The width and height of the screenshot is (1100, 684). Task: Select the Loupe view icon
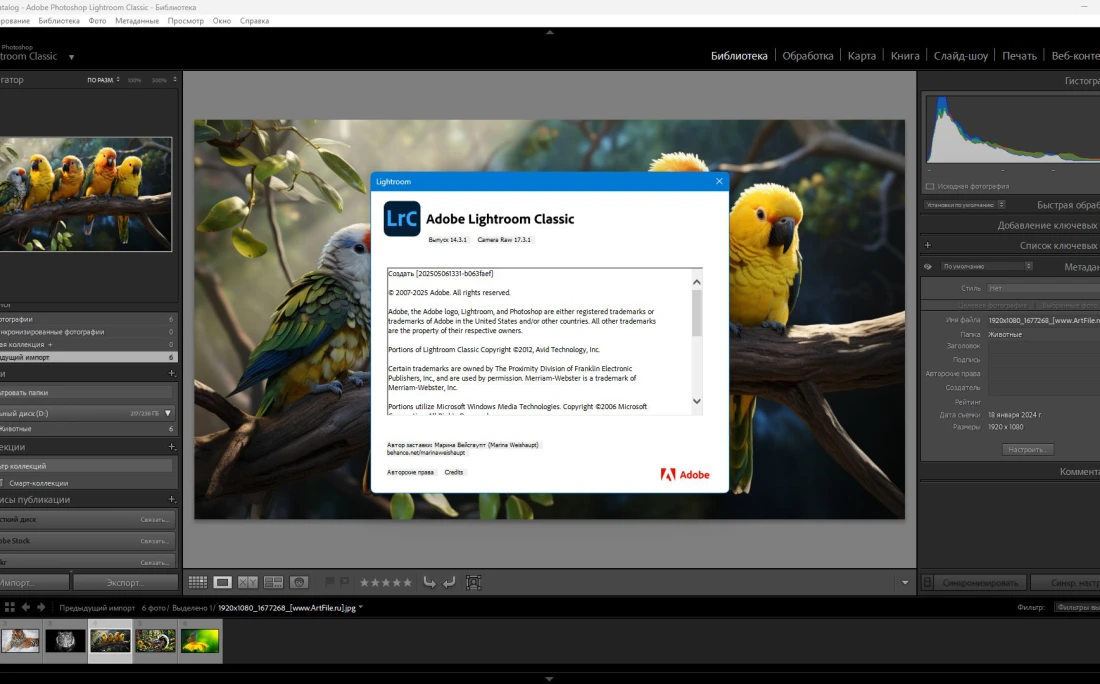coord(222,582)
